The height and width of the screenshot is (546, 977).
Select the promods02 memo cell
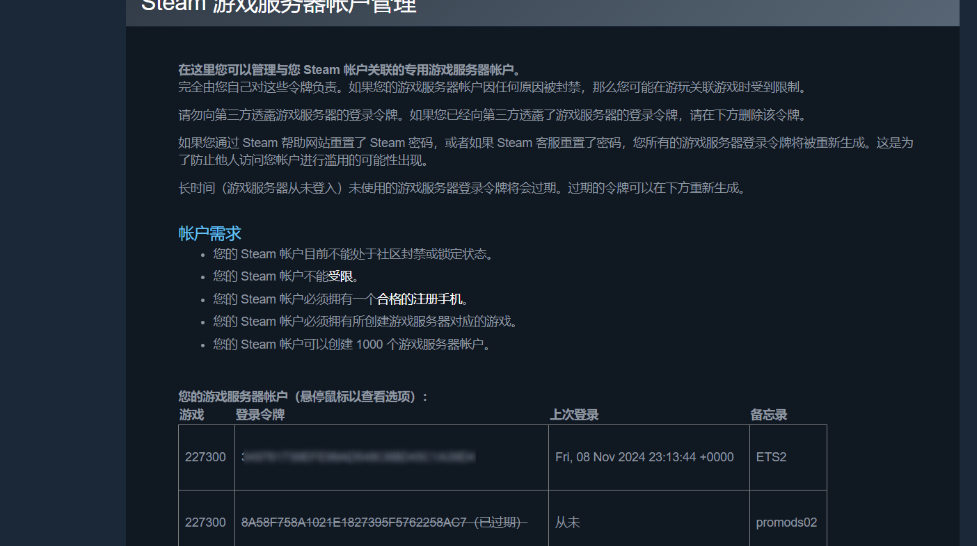pos(786,522)
